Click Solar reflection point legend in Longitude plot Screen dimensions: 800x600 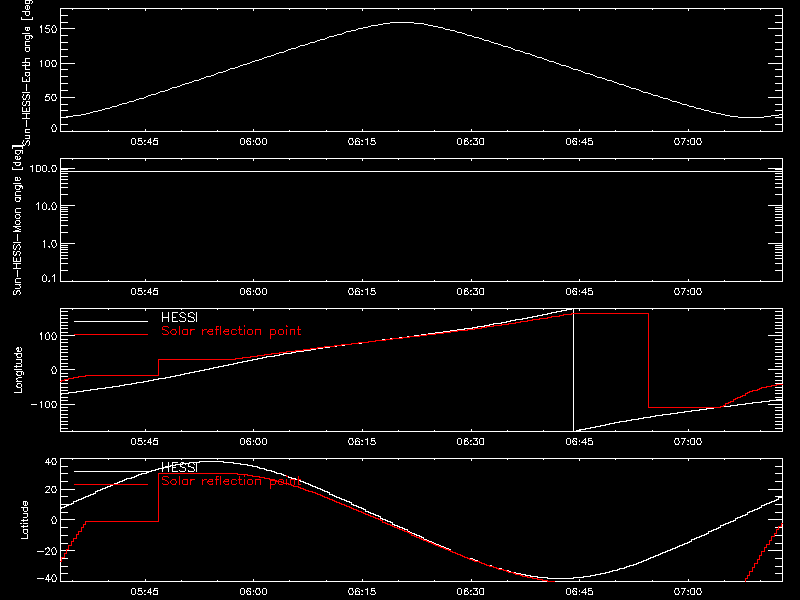point(231,331)
